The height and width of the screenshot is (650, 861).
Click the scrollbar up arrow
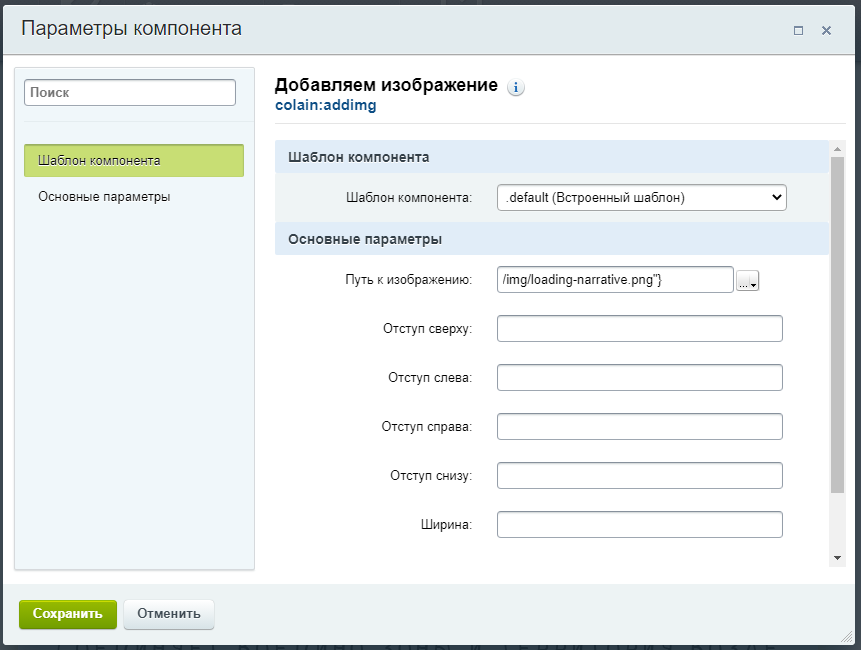(837, 148)
